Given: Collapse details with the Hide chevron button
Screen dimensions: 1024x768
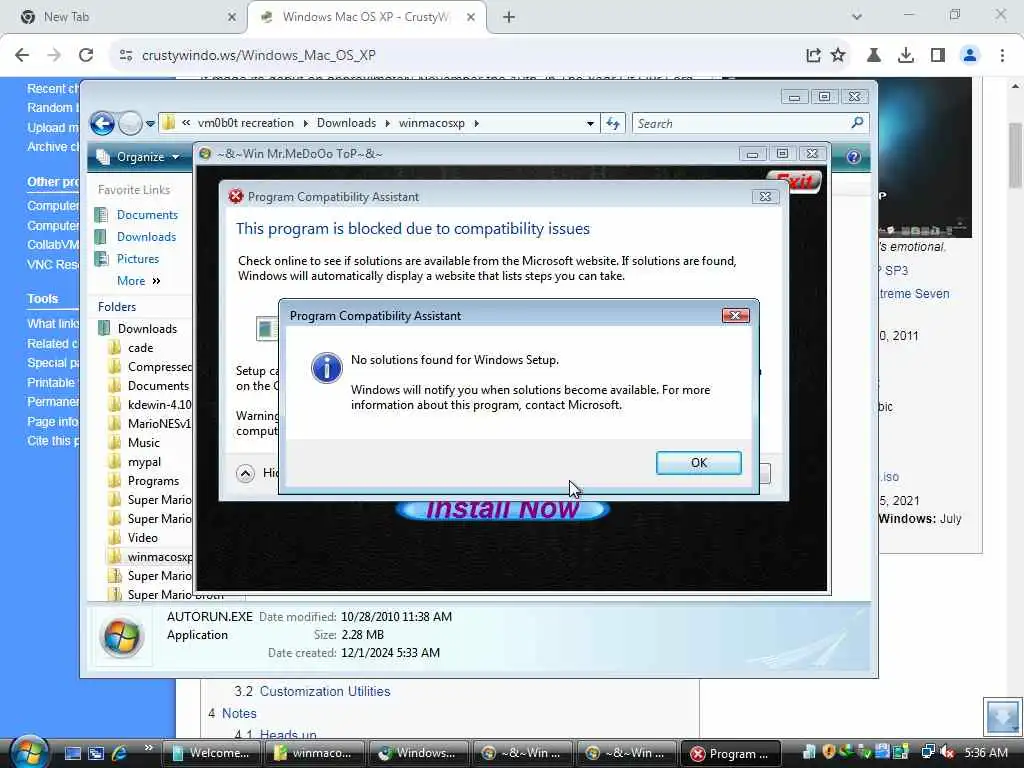Looking at the screenshot, I should [x=245, y=473].
